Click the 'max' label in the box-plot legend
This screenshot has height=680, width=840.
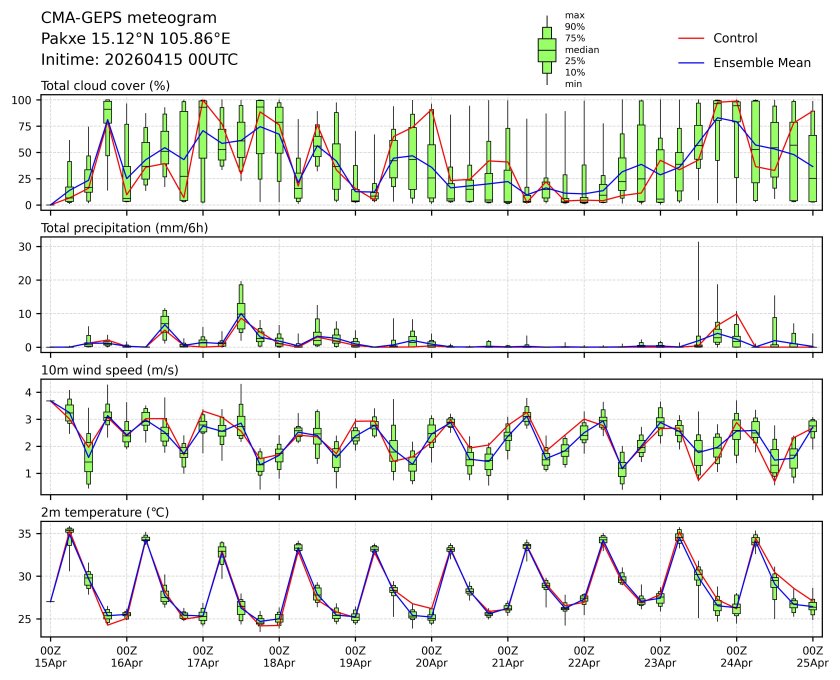click(x=574, y=15)
